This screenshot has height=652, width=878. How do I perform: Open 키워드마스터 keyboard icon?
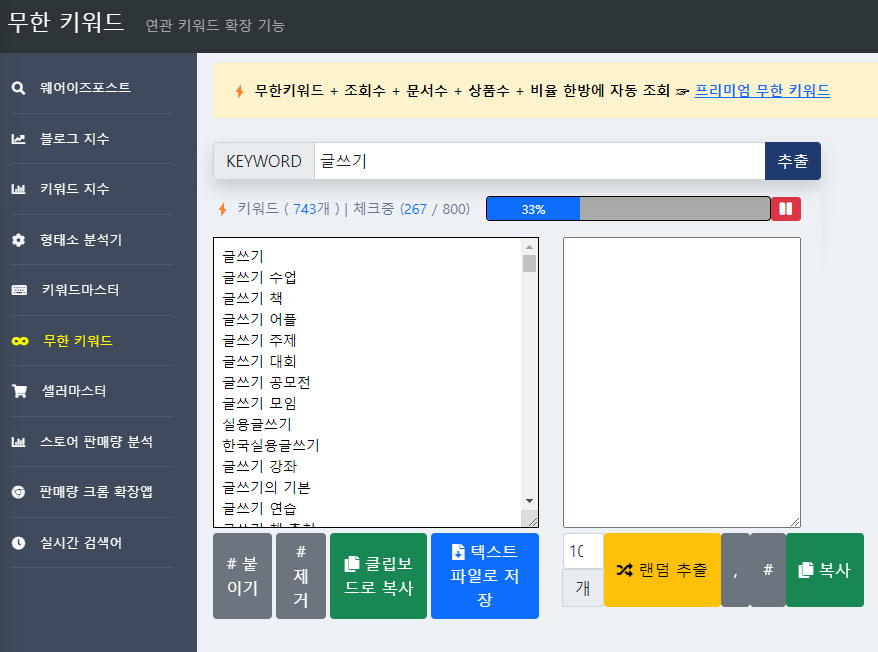[x=19, y=290]
